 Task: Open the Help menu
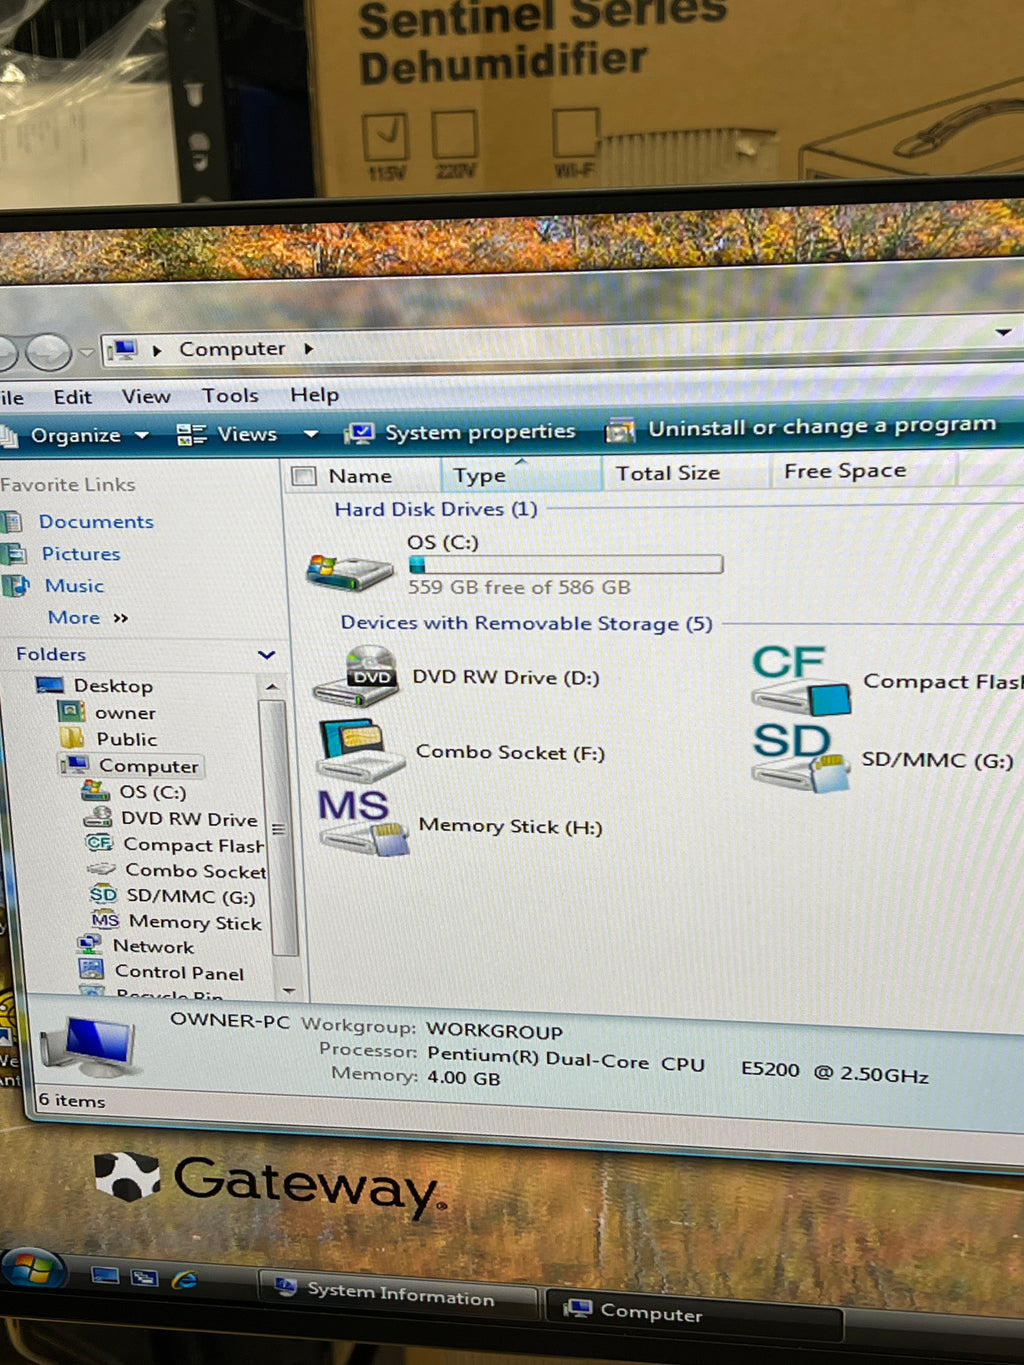315,395
